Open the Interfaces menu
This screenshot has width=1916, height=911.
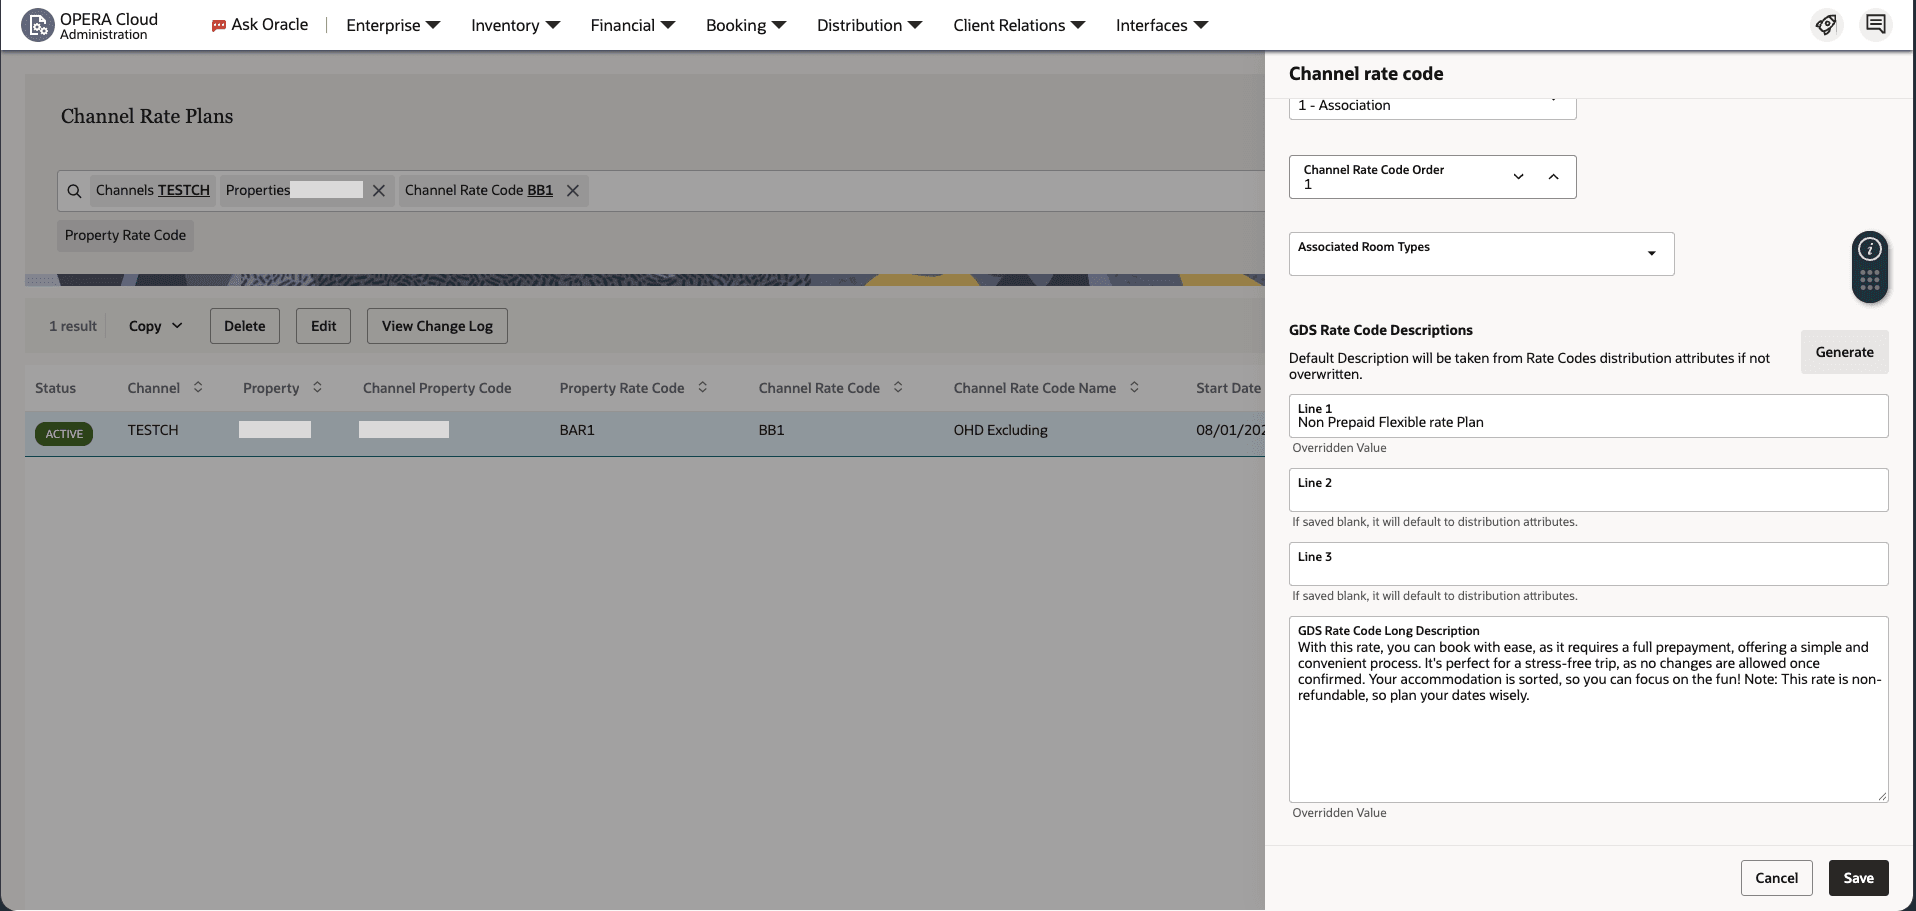coord(1162,25)
